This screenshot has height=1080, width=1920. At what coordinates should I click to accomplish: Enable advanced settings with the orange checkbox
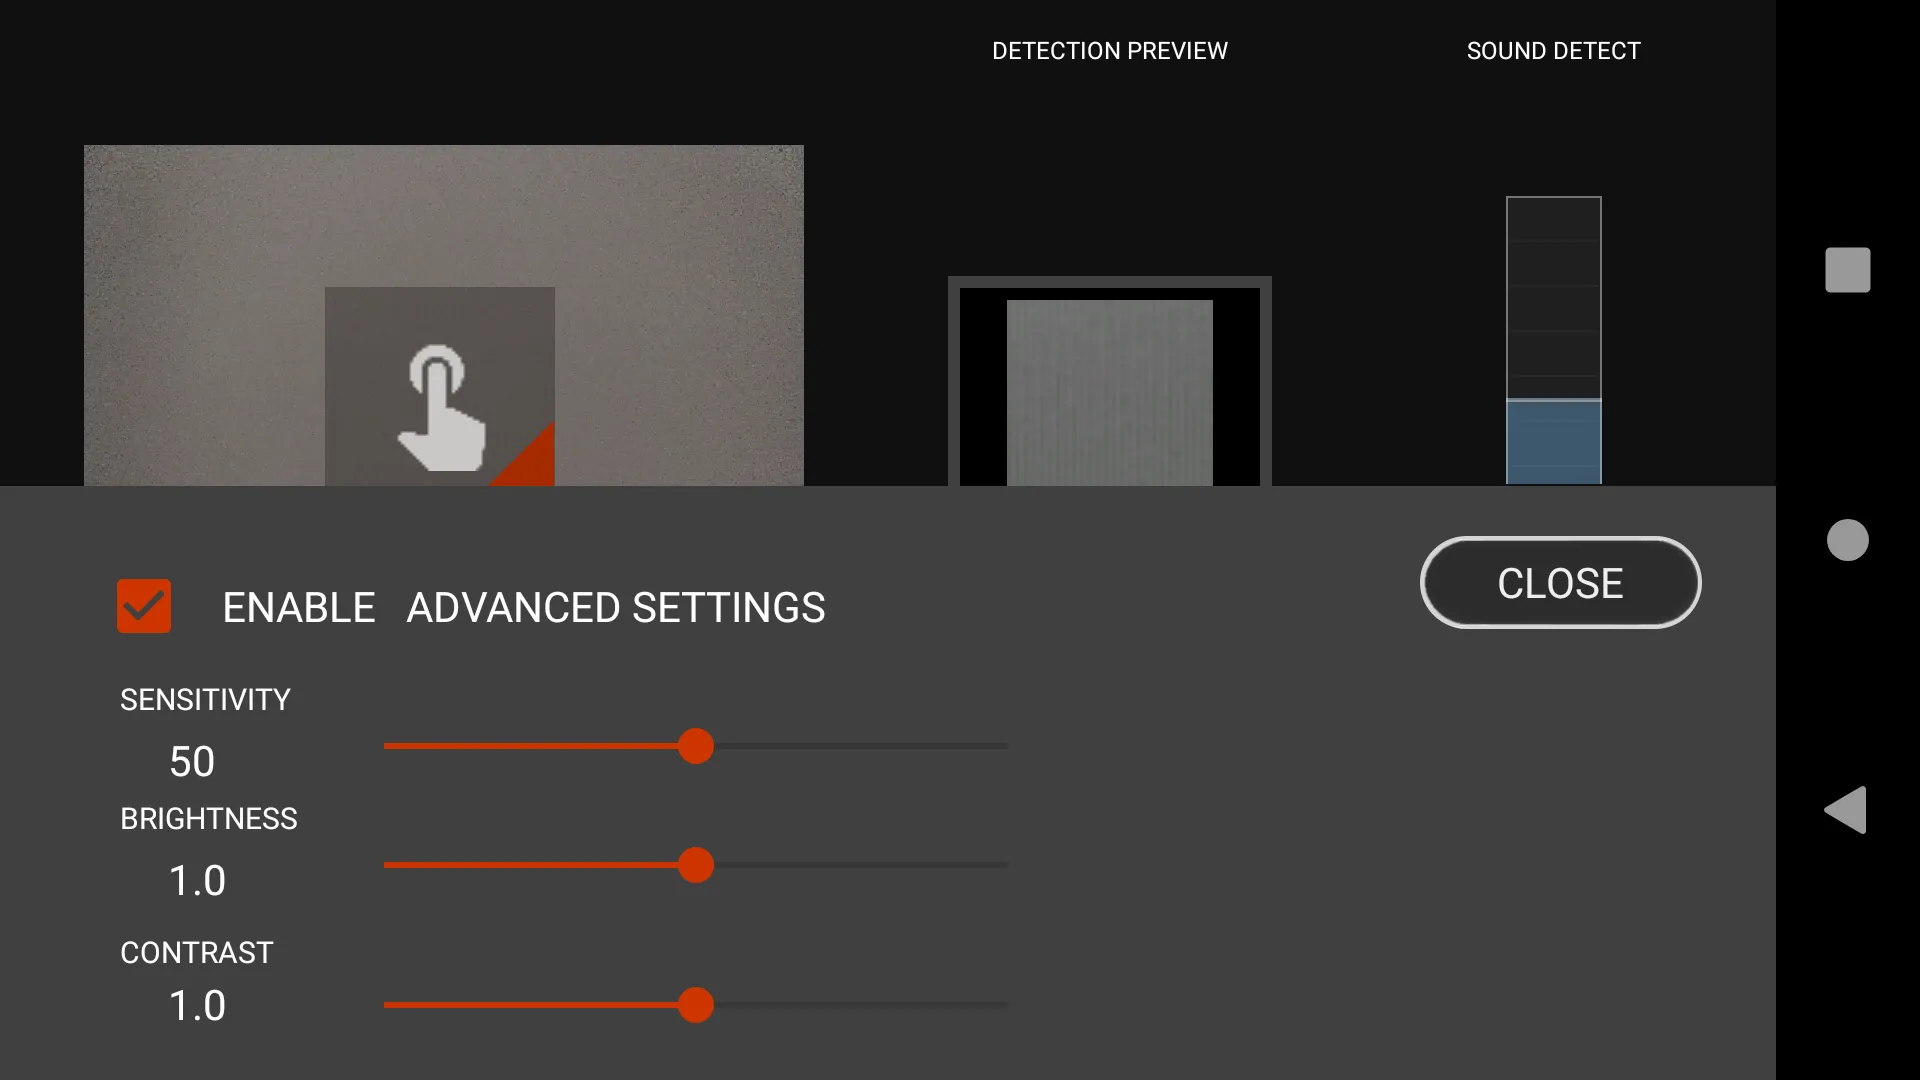[145, 605]
